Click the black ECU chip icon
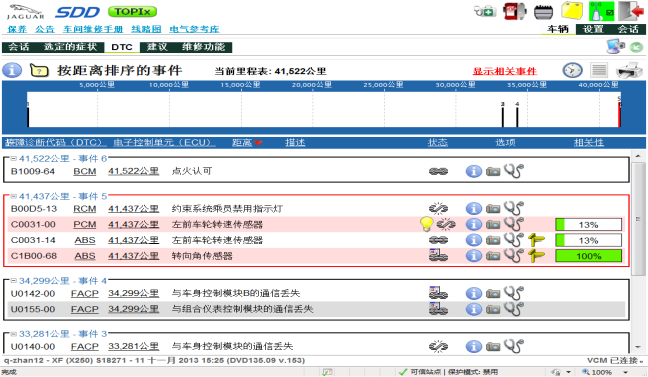Viewport: 648px width, 377px height. tap(543, 12)
